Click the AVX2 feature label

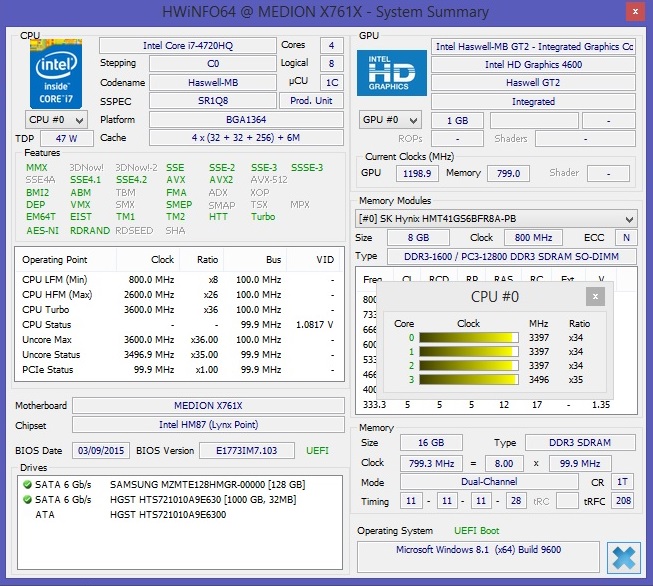pos(221,180)
